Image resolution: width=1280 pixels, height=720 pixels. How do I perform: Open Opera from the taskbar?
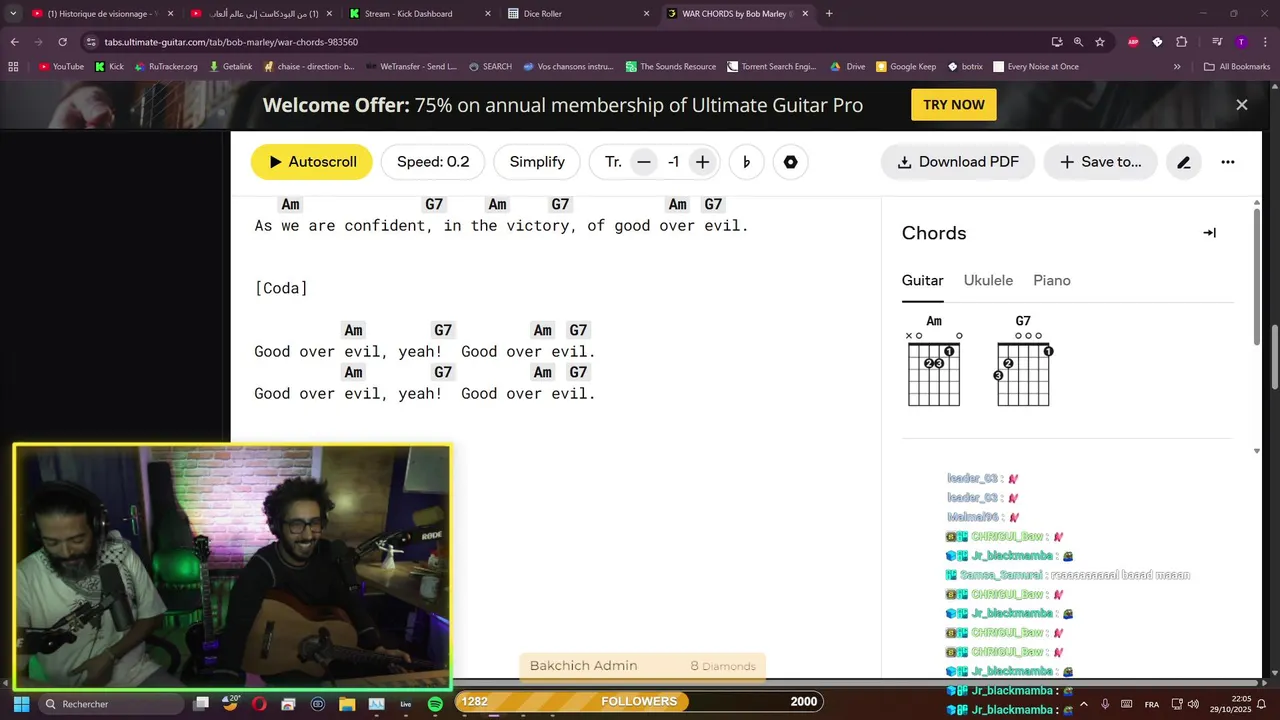[259, 704]
